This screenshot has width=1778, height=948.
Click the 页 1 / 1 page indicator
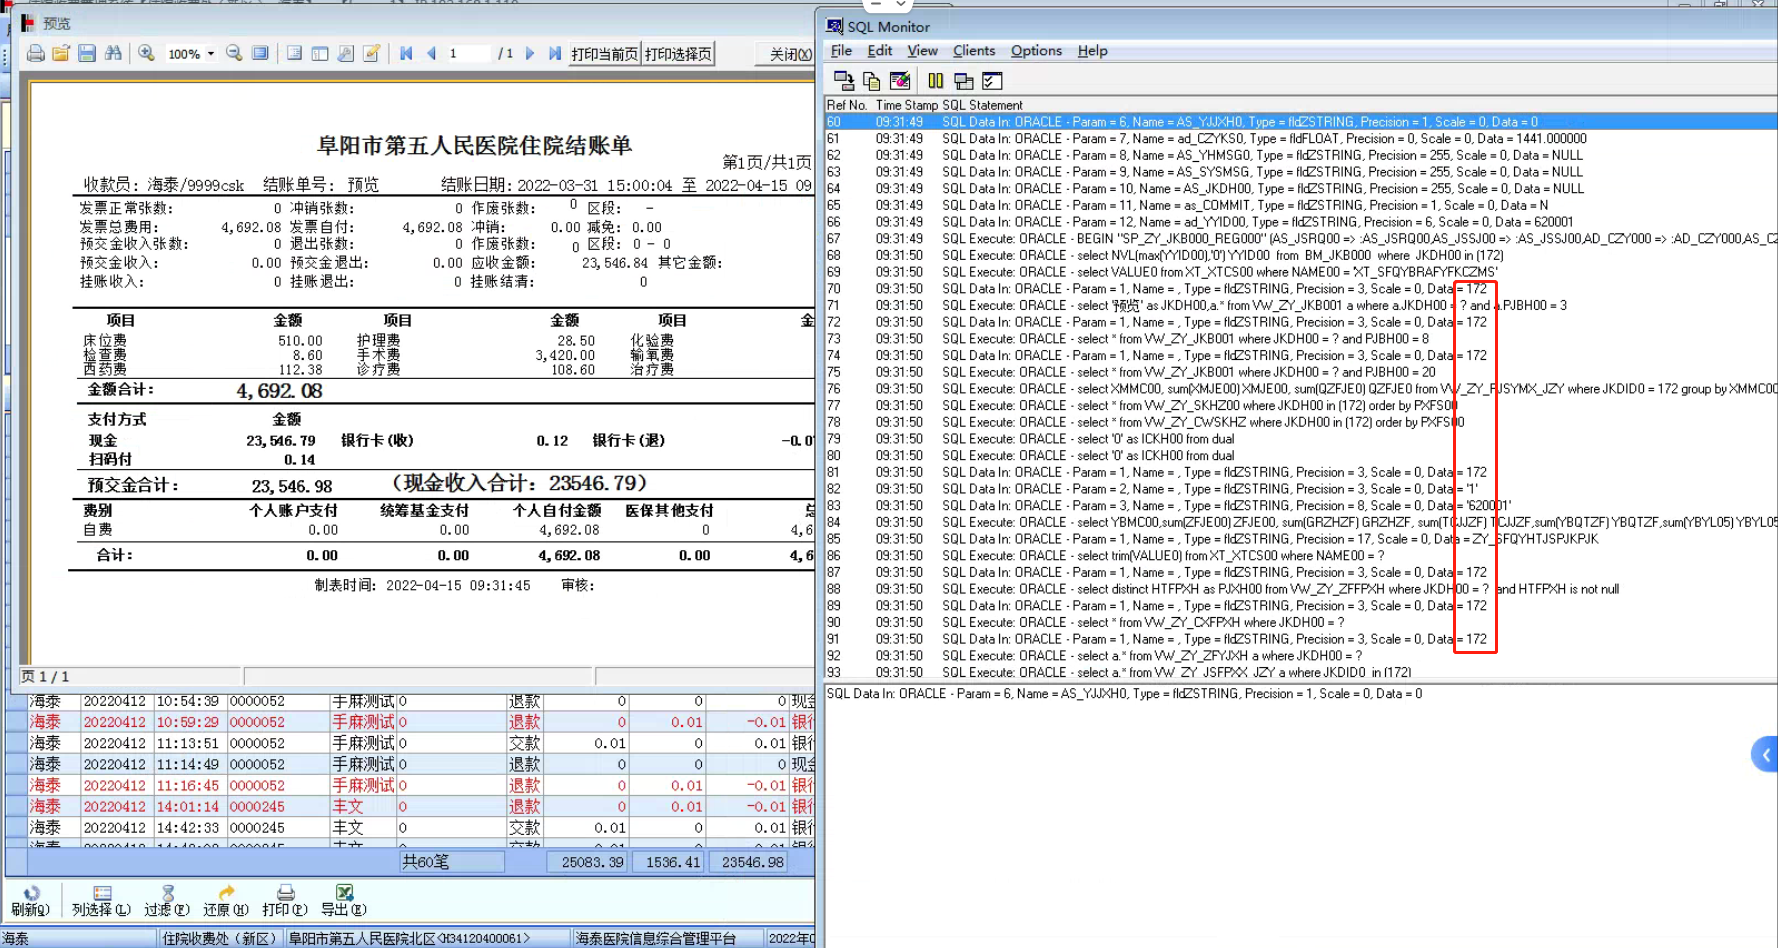pos(45,677)
